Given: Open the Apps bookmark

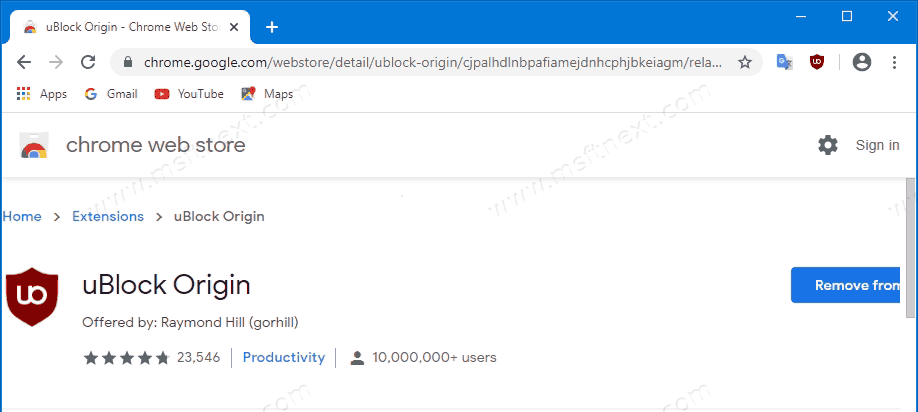Looking at the screenshot, I should tap(42, 94).
